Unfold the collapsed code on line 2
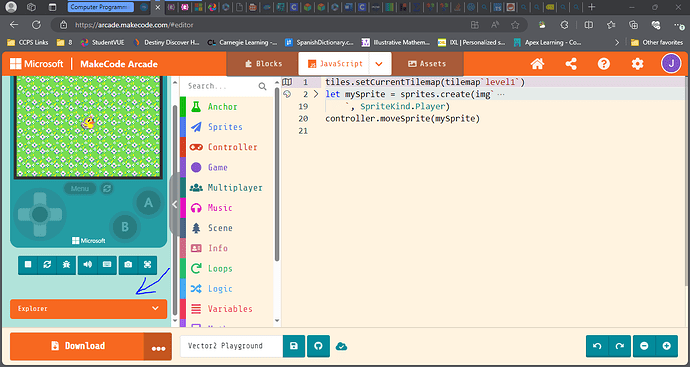Image resolution: width=690 pixels, height=367 pixels. click(x=316, y=94)
